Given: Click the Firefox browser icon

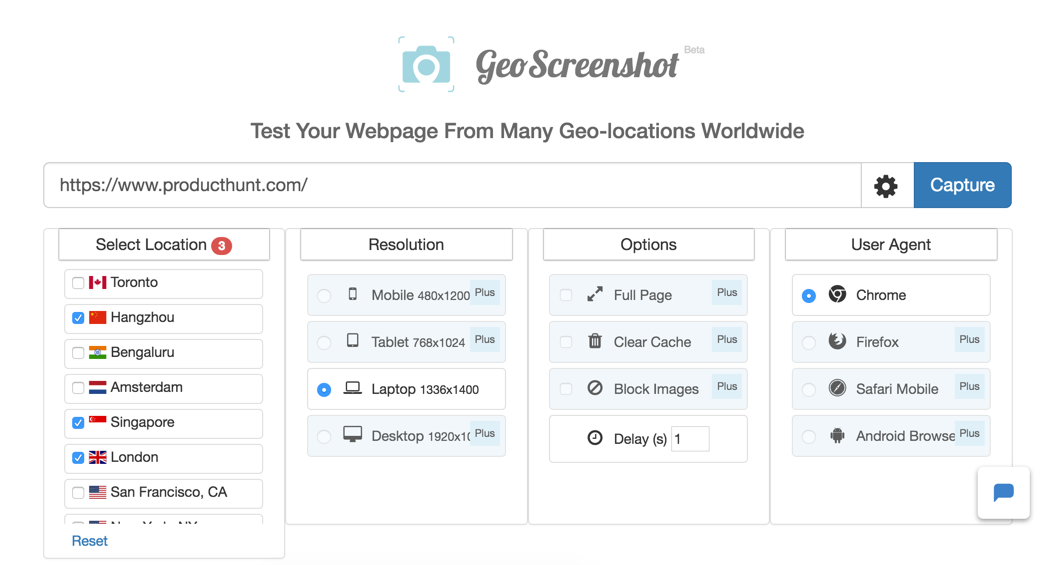Looking at the screenshot, I should 837,341.
